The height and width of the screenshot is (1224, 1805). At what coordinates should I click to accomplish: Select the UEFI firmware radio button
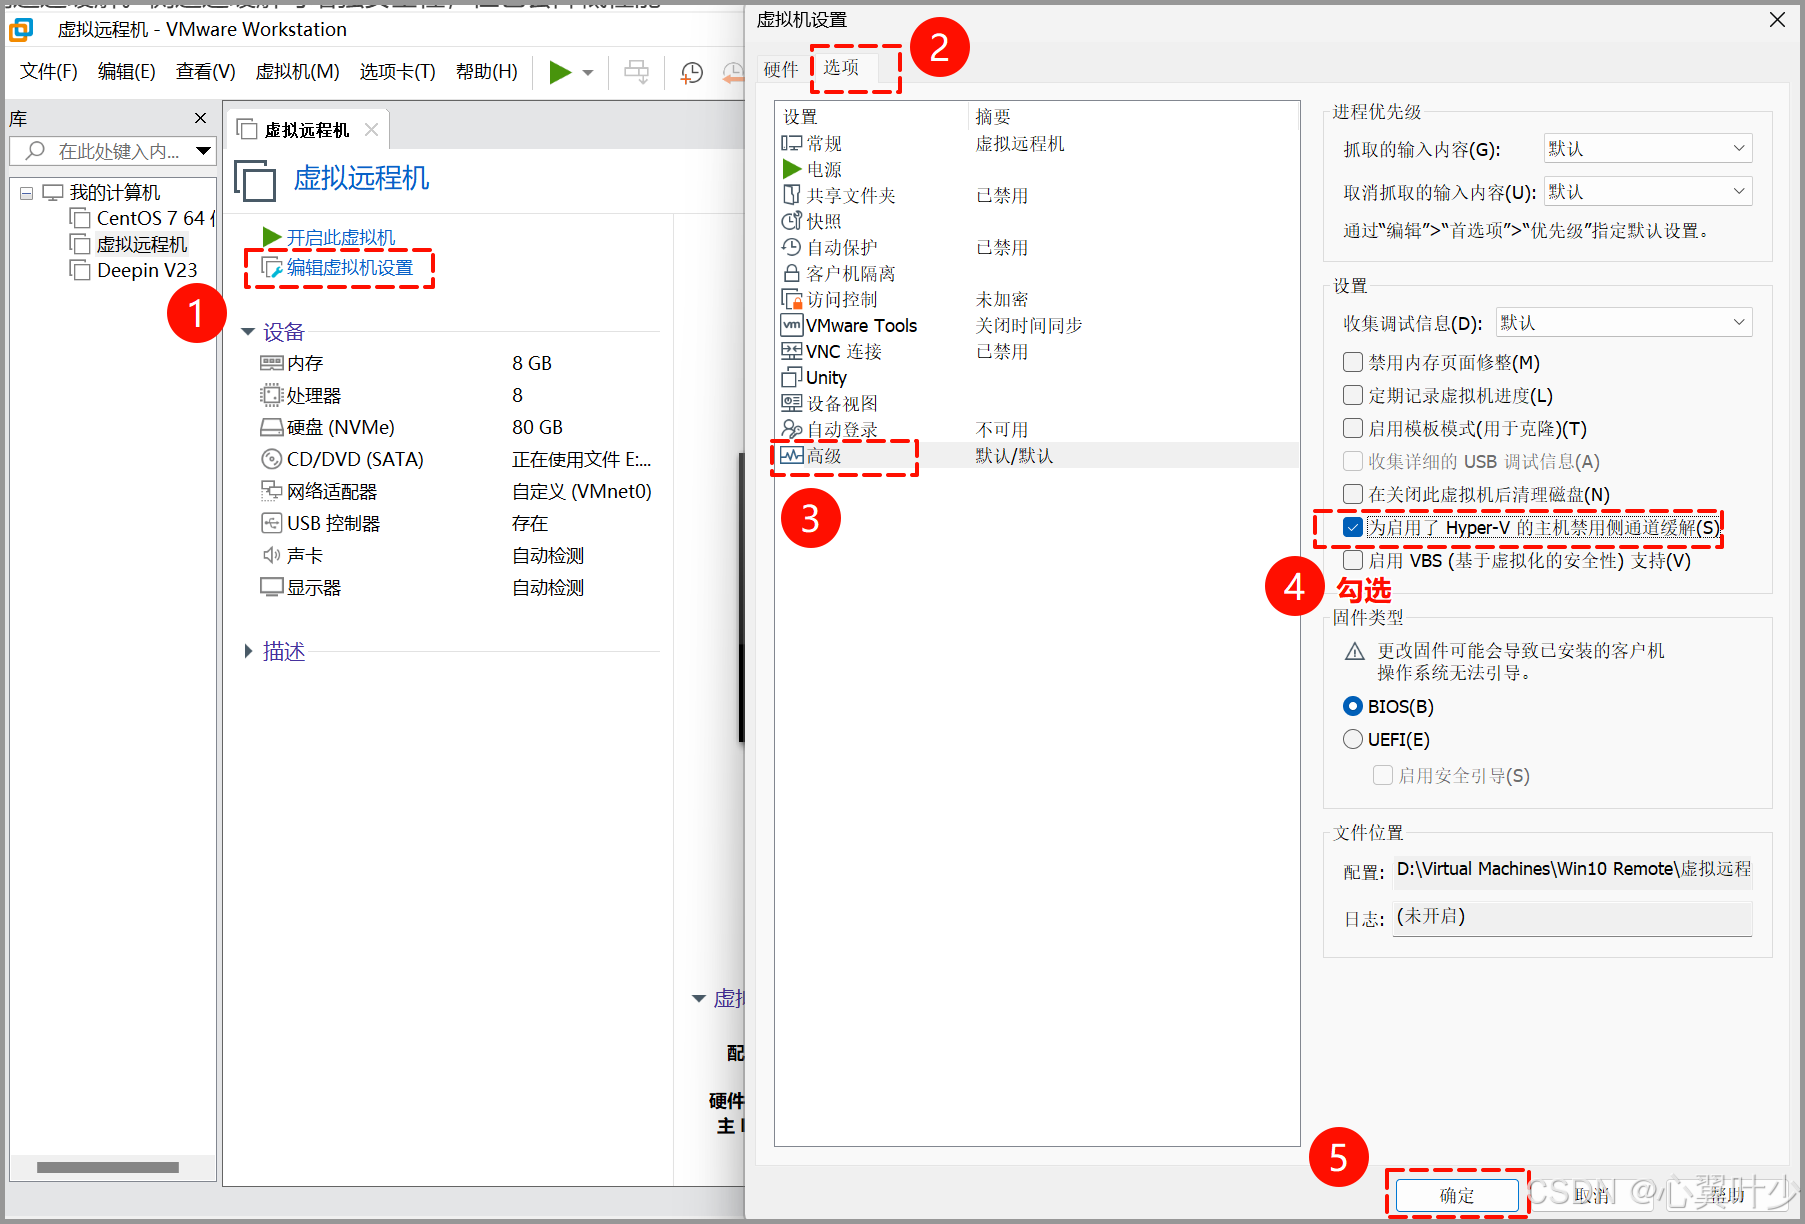(1353, 739)
